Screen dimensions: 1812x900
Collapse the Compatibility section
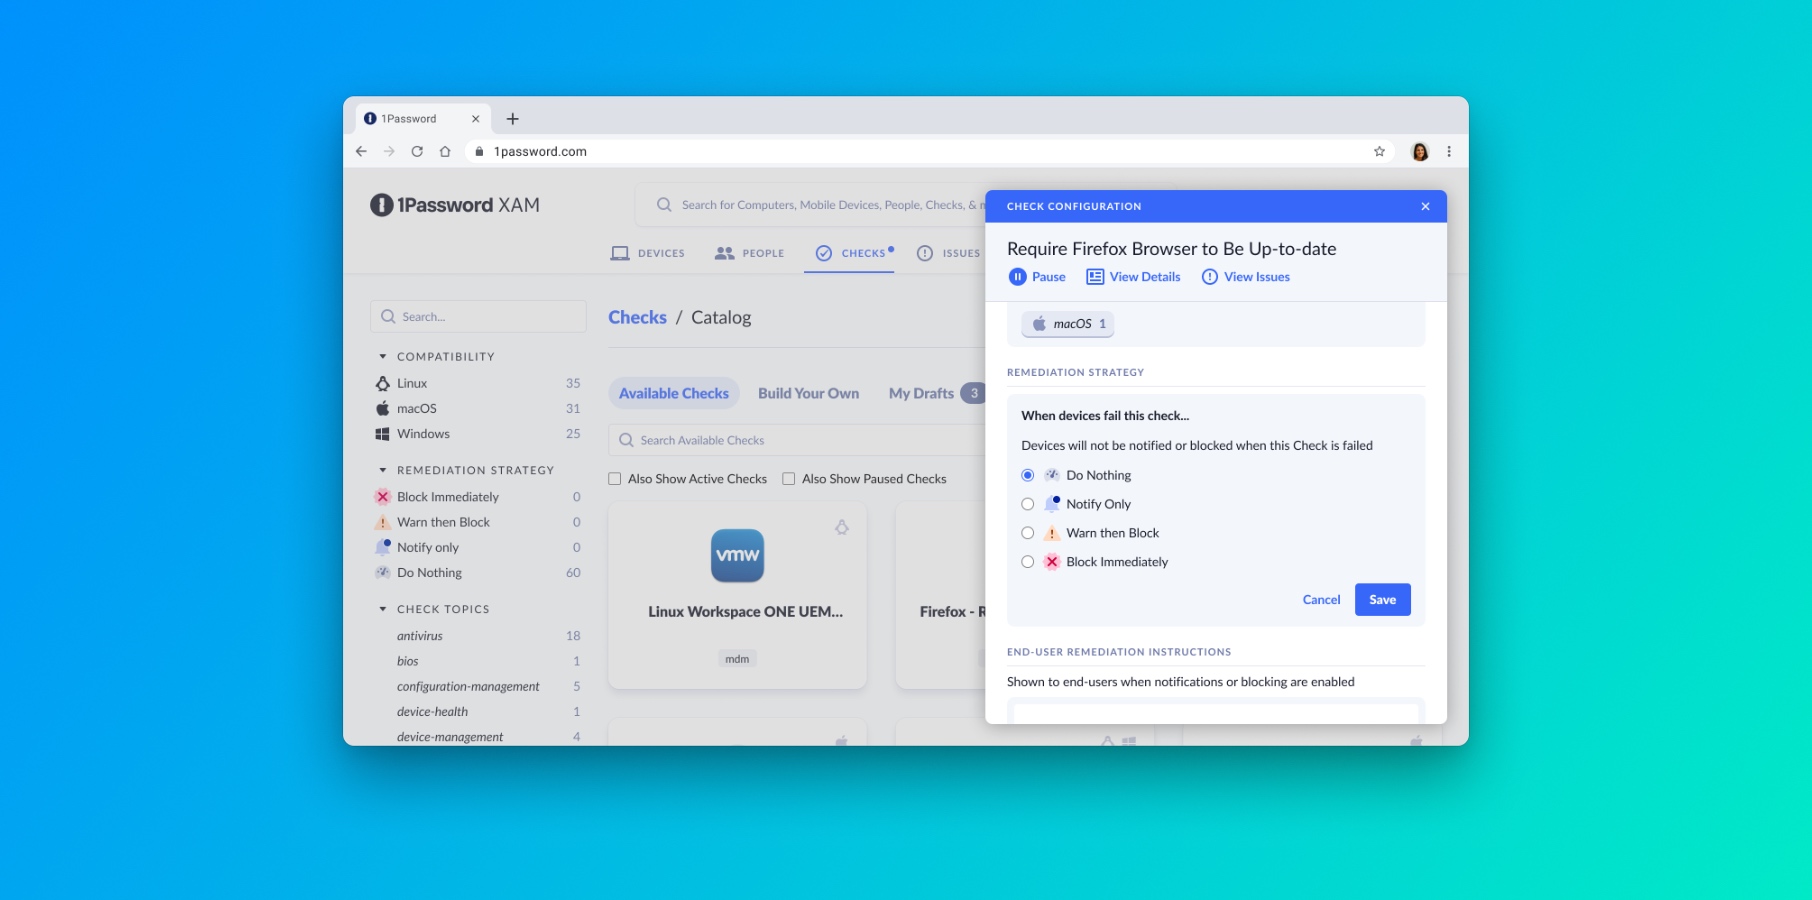383,357
